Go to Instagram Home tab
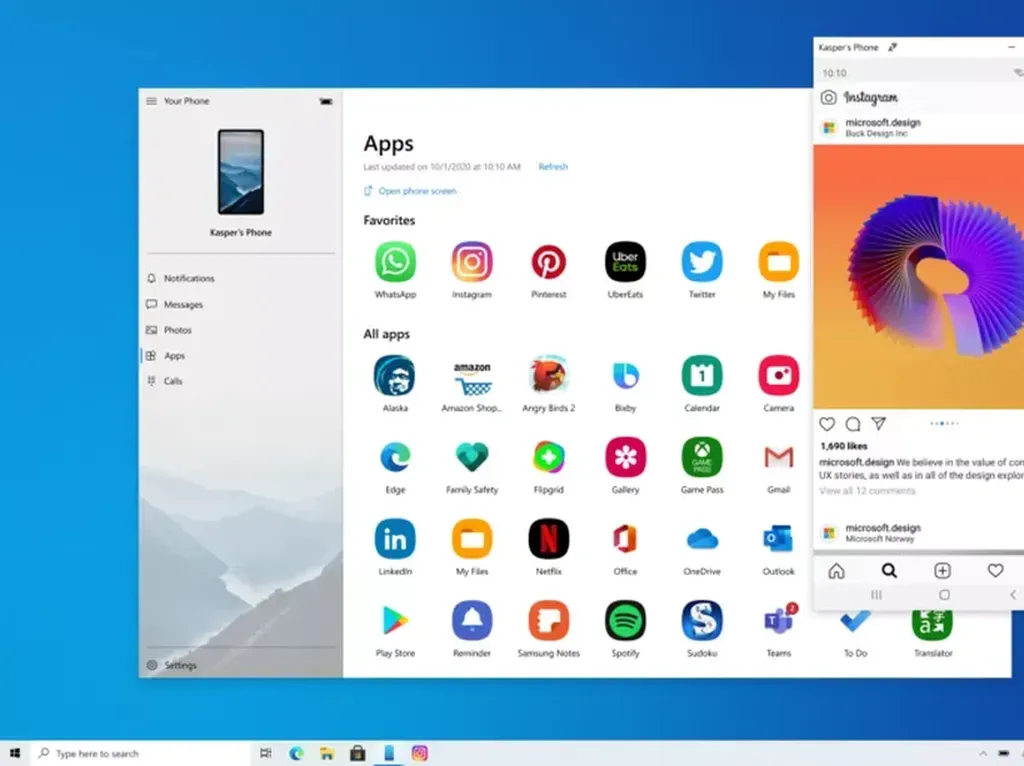 pos(836,571)
